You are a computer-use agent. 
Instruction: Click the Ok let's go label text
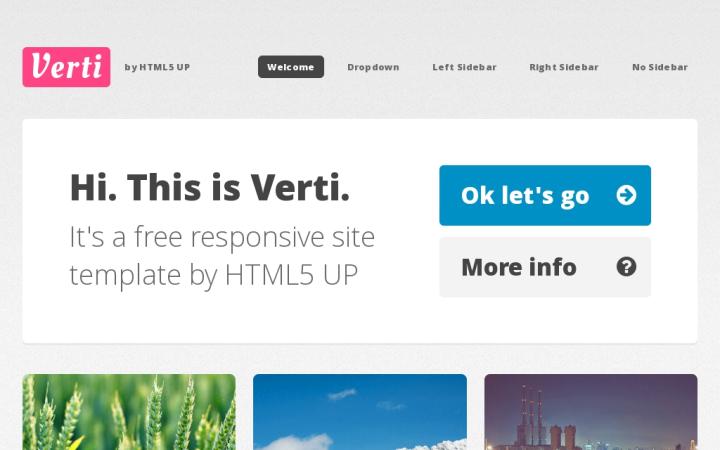(x=525, y=196)
